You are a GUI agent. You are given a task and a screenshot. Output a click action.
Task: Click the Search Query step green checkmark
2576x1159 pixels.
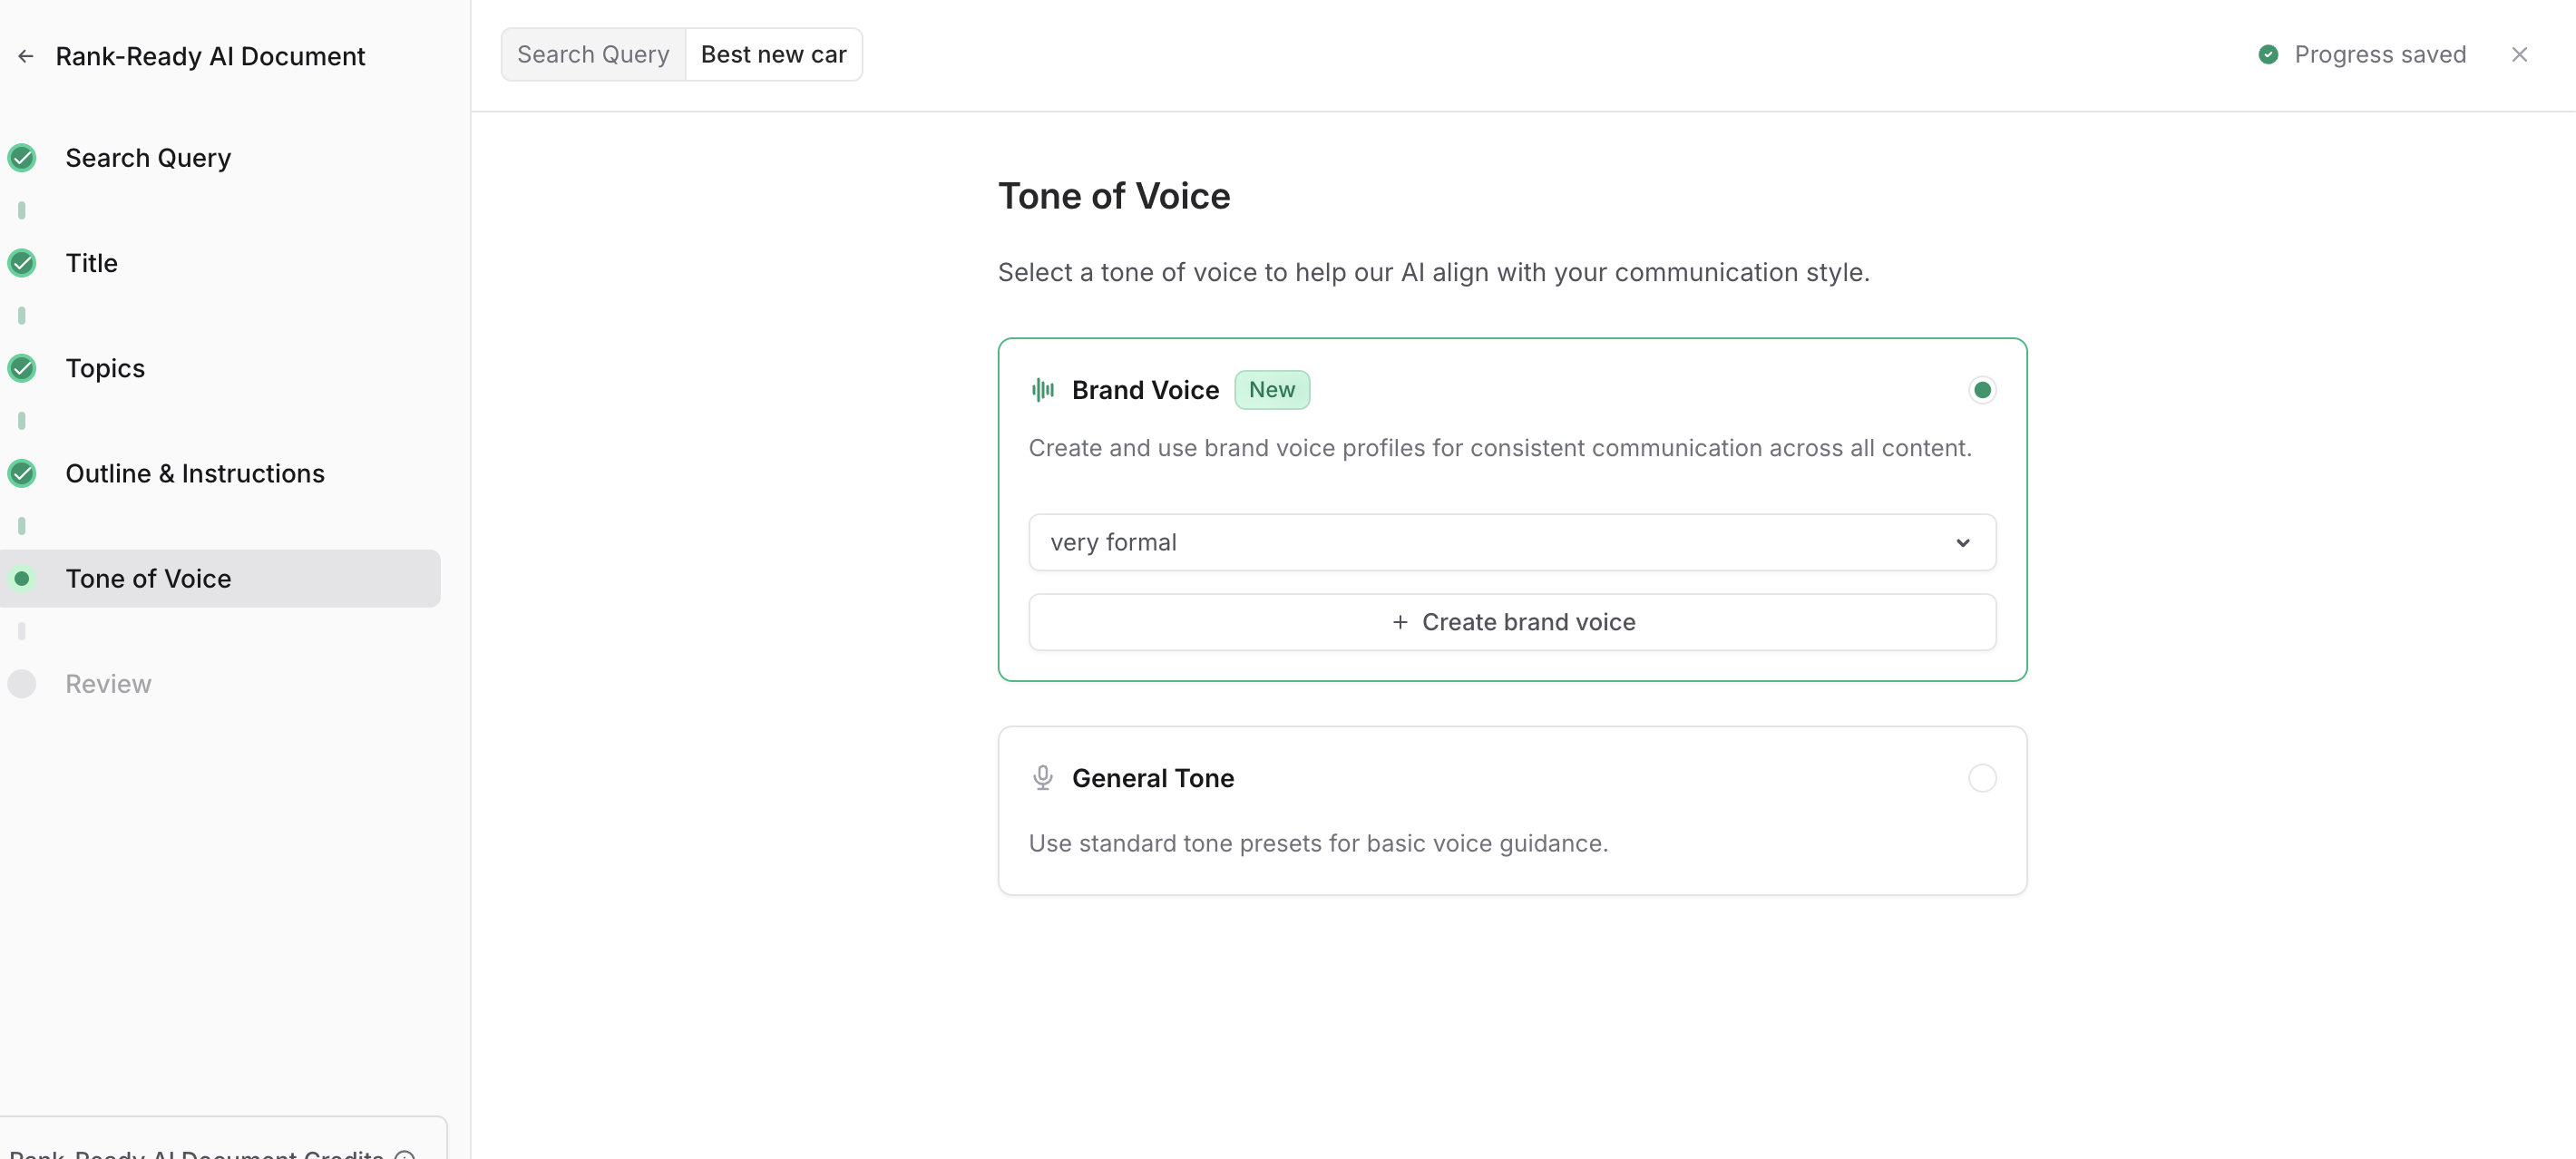point(22,158)
